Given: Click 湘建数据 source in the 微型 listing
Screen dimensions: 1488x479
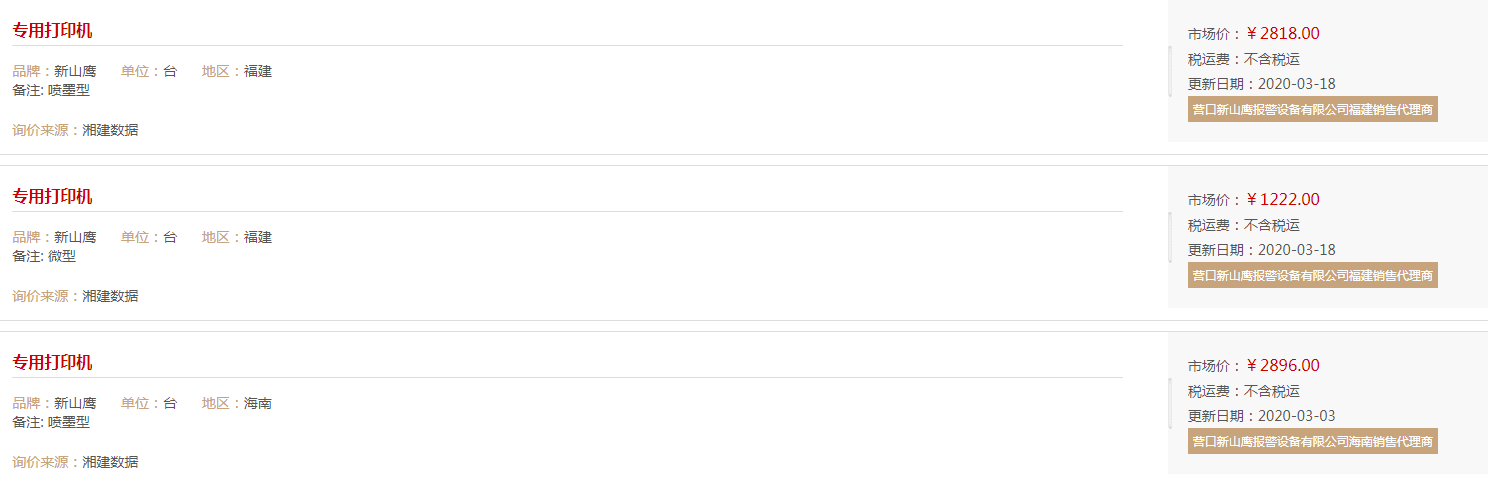Looking at the screenshot, I should click(x=110, y=296).
